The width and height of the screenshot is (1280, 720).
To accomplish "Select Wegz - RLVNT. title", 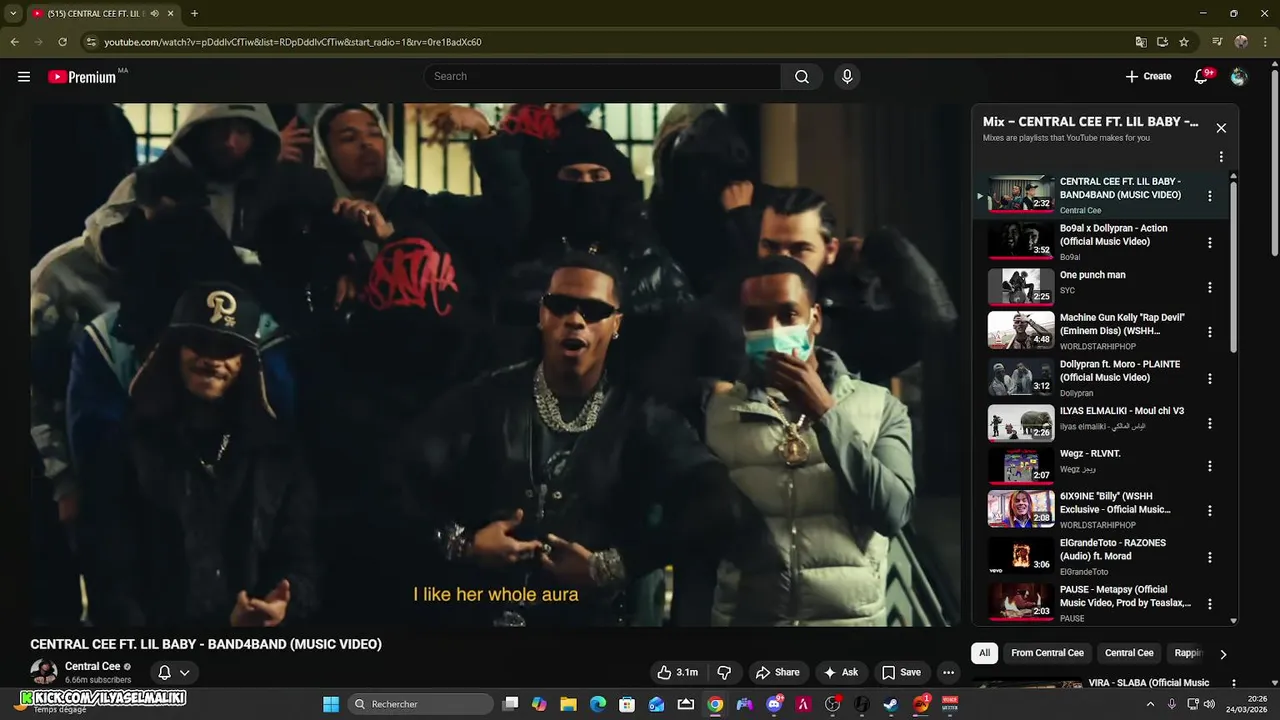I will coord(1090,453).
